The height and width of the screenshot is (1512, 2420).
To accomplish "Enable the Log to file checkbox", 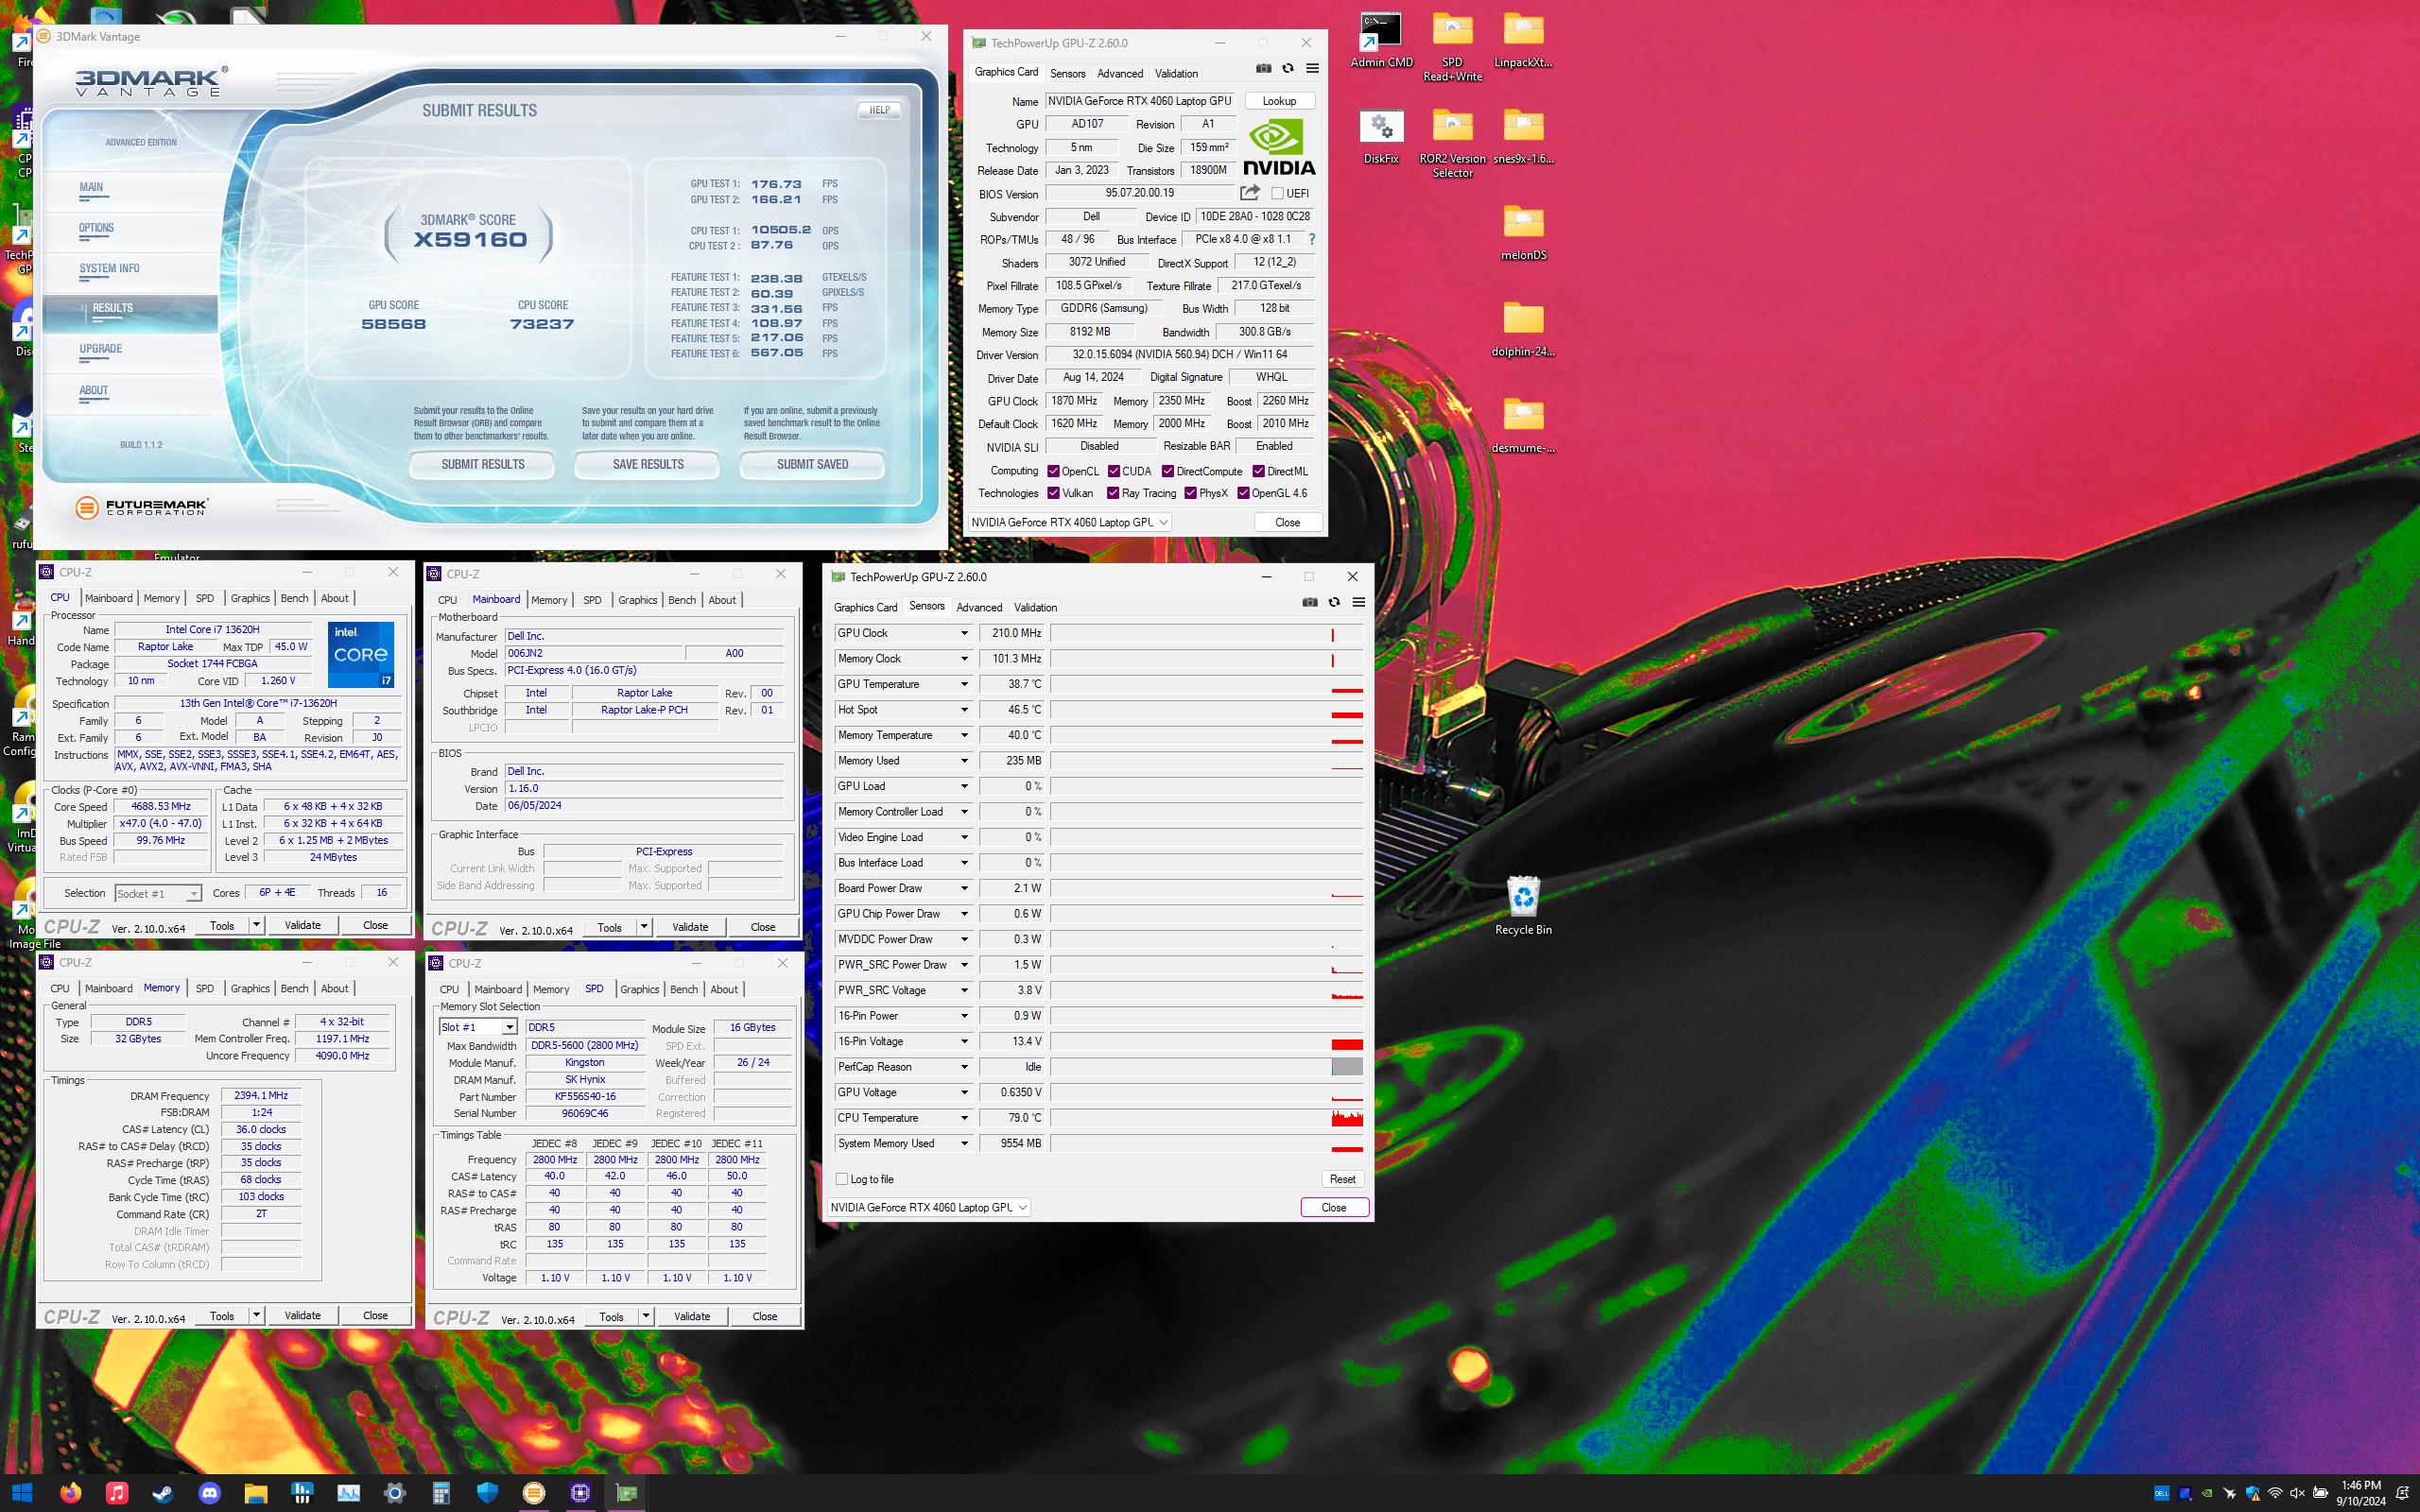I will [x=842, y=1179].
